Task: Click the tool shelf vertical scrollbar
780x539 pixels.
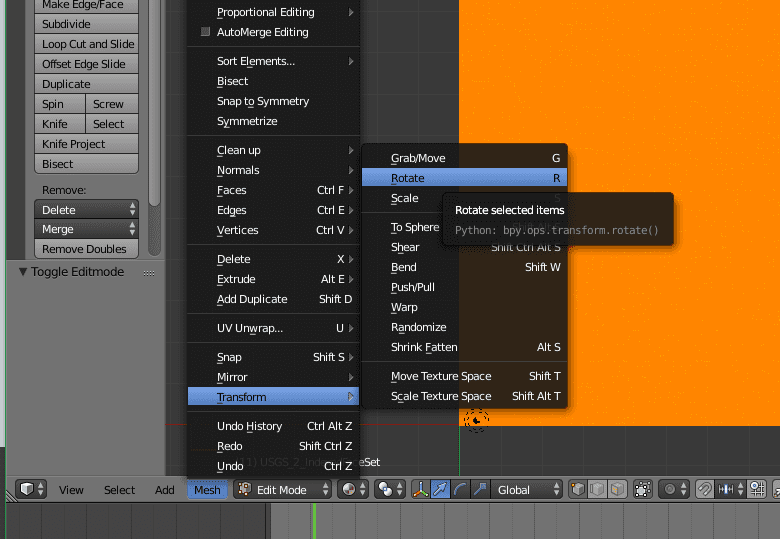Action: [155, 102]
